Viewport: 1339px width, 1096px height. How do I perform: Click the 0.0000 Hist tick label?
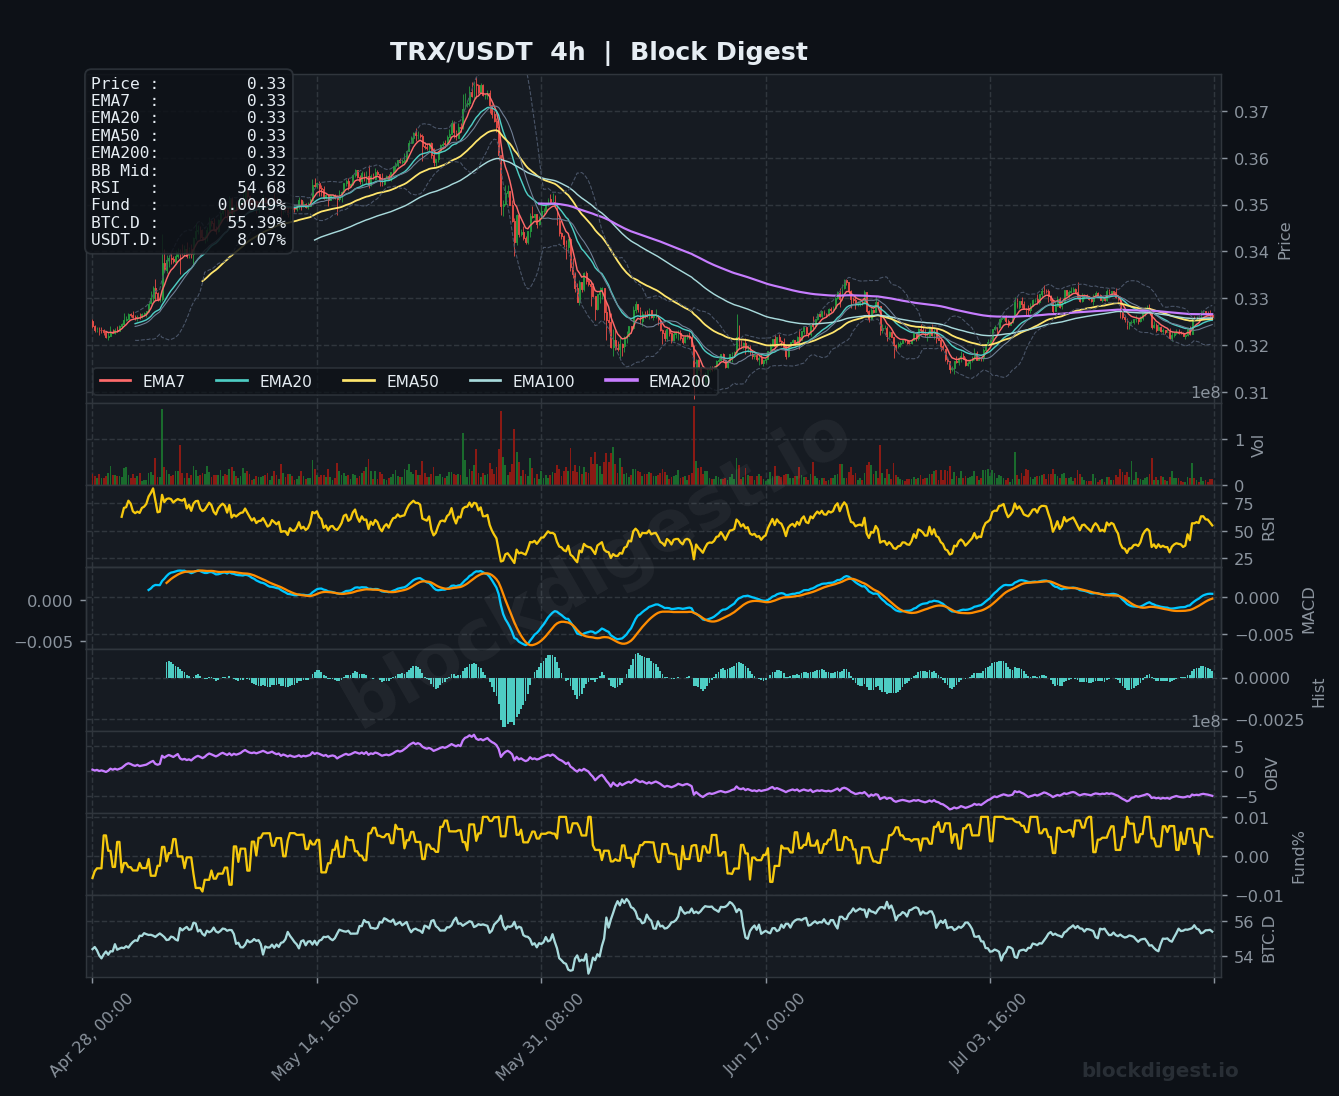coord(1262,679)
